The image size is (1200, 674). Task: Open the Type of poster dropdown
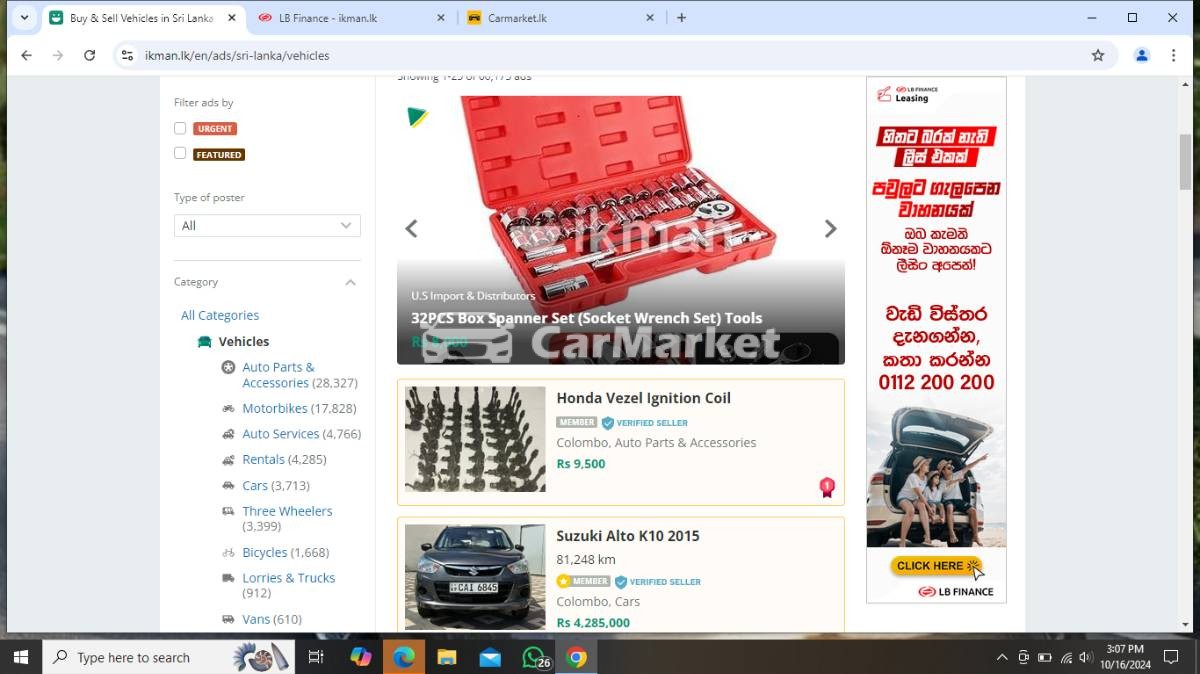pos(267,226)
